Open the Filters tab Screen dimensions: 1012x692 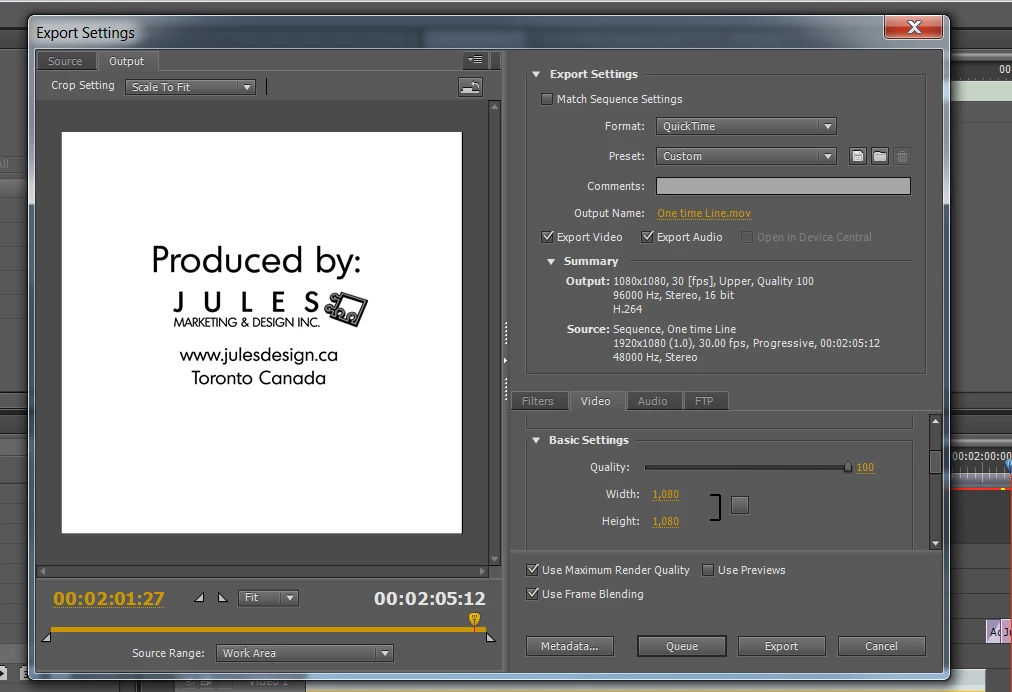pos(538,401)
